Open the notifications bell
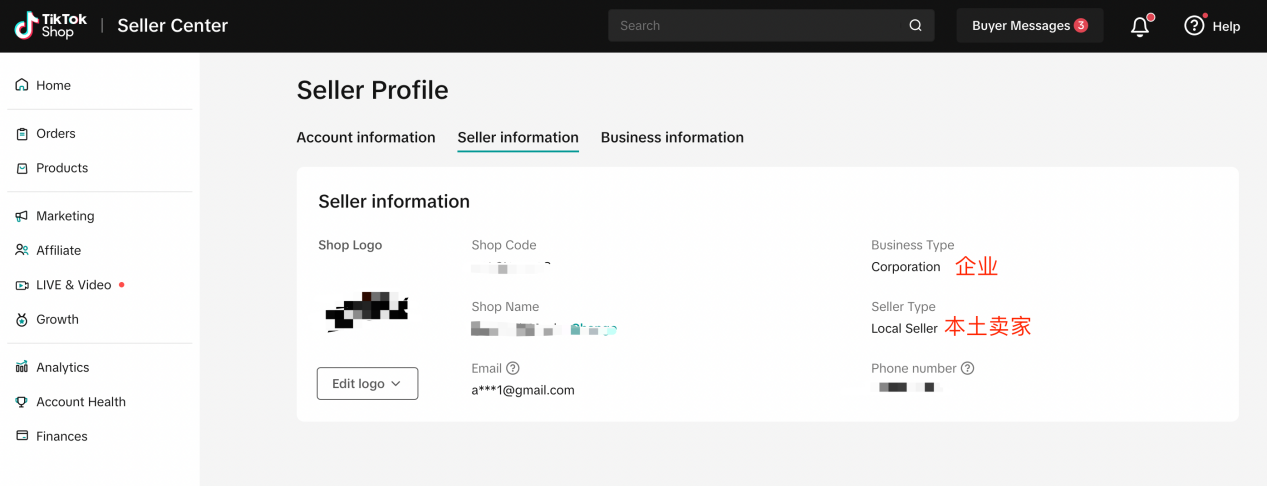 tap(1139, 27)
